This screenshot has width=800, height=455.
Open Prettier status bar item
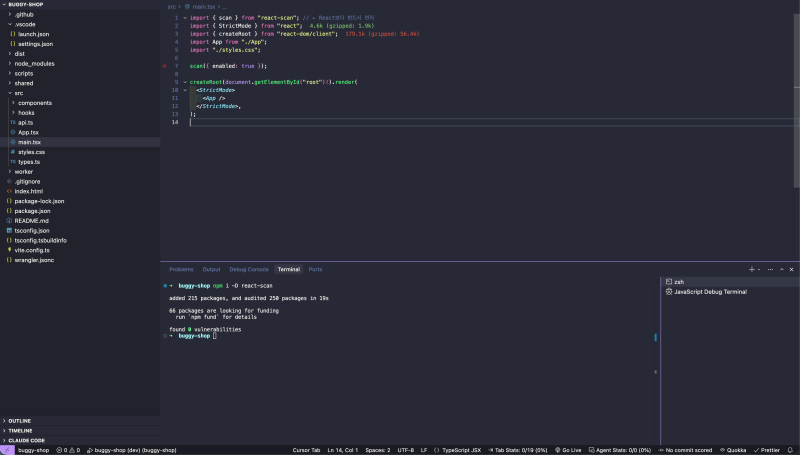tap(767, 450)
